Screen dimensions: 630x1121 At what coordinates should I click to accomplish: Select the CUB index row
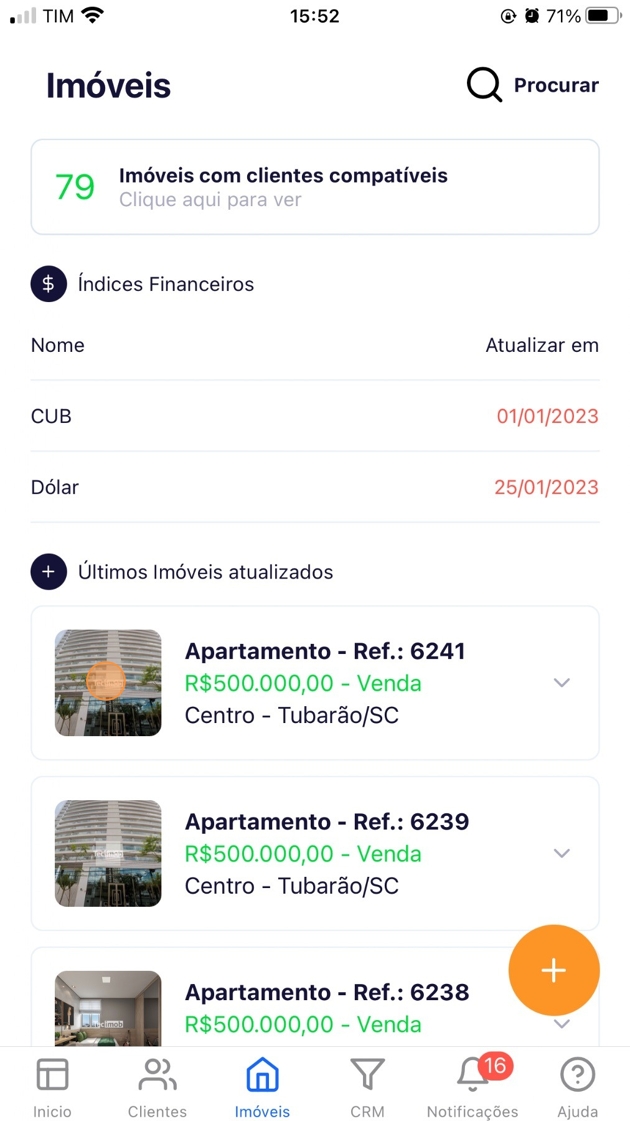[315, 416]
